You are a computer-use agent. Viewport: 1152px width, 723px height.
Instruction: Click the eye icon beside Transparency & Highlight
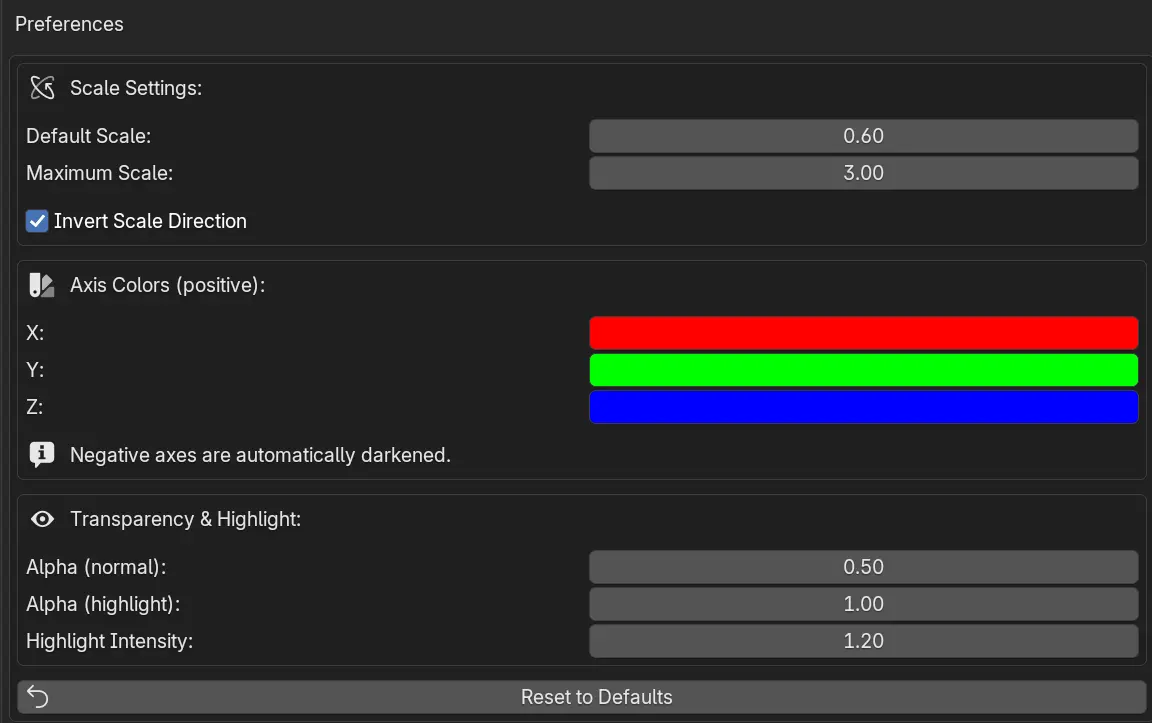pyautogui.click(x=42, y=519)
